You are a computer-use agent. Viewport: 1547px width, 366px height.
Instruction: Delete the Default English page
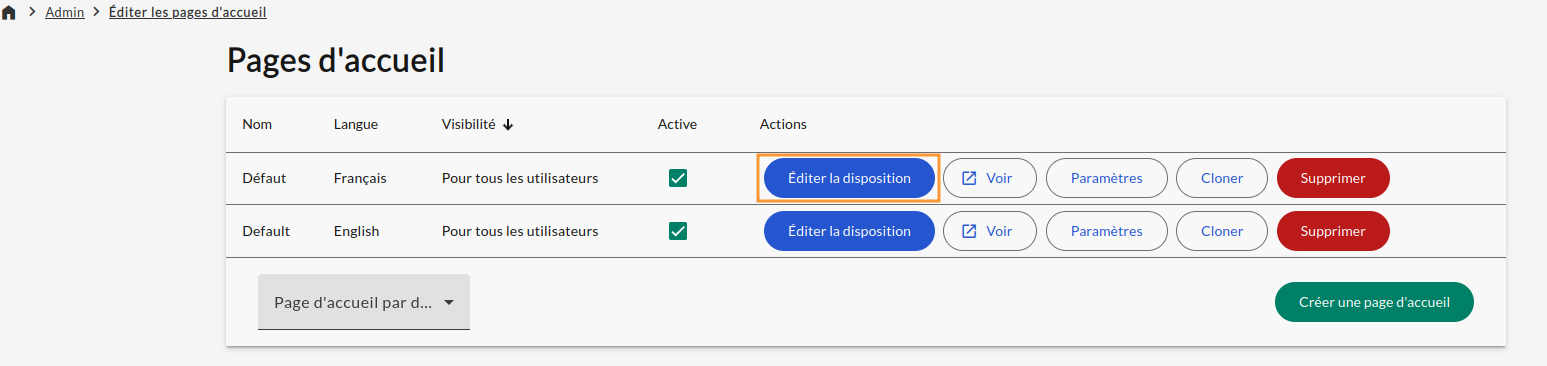click(x=1333, y=231)
